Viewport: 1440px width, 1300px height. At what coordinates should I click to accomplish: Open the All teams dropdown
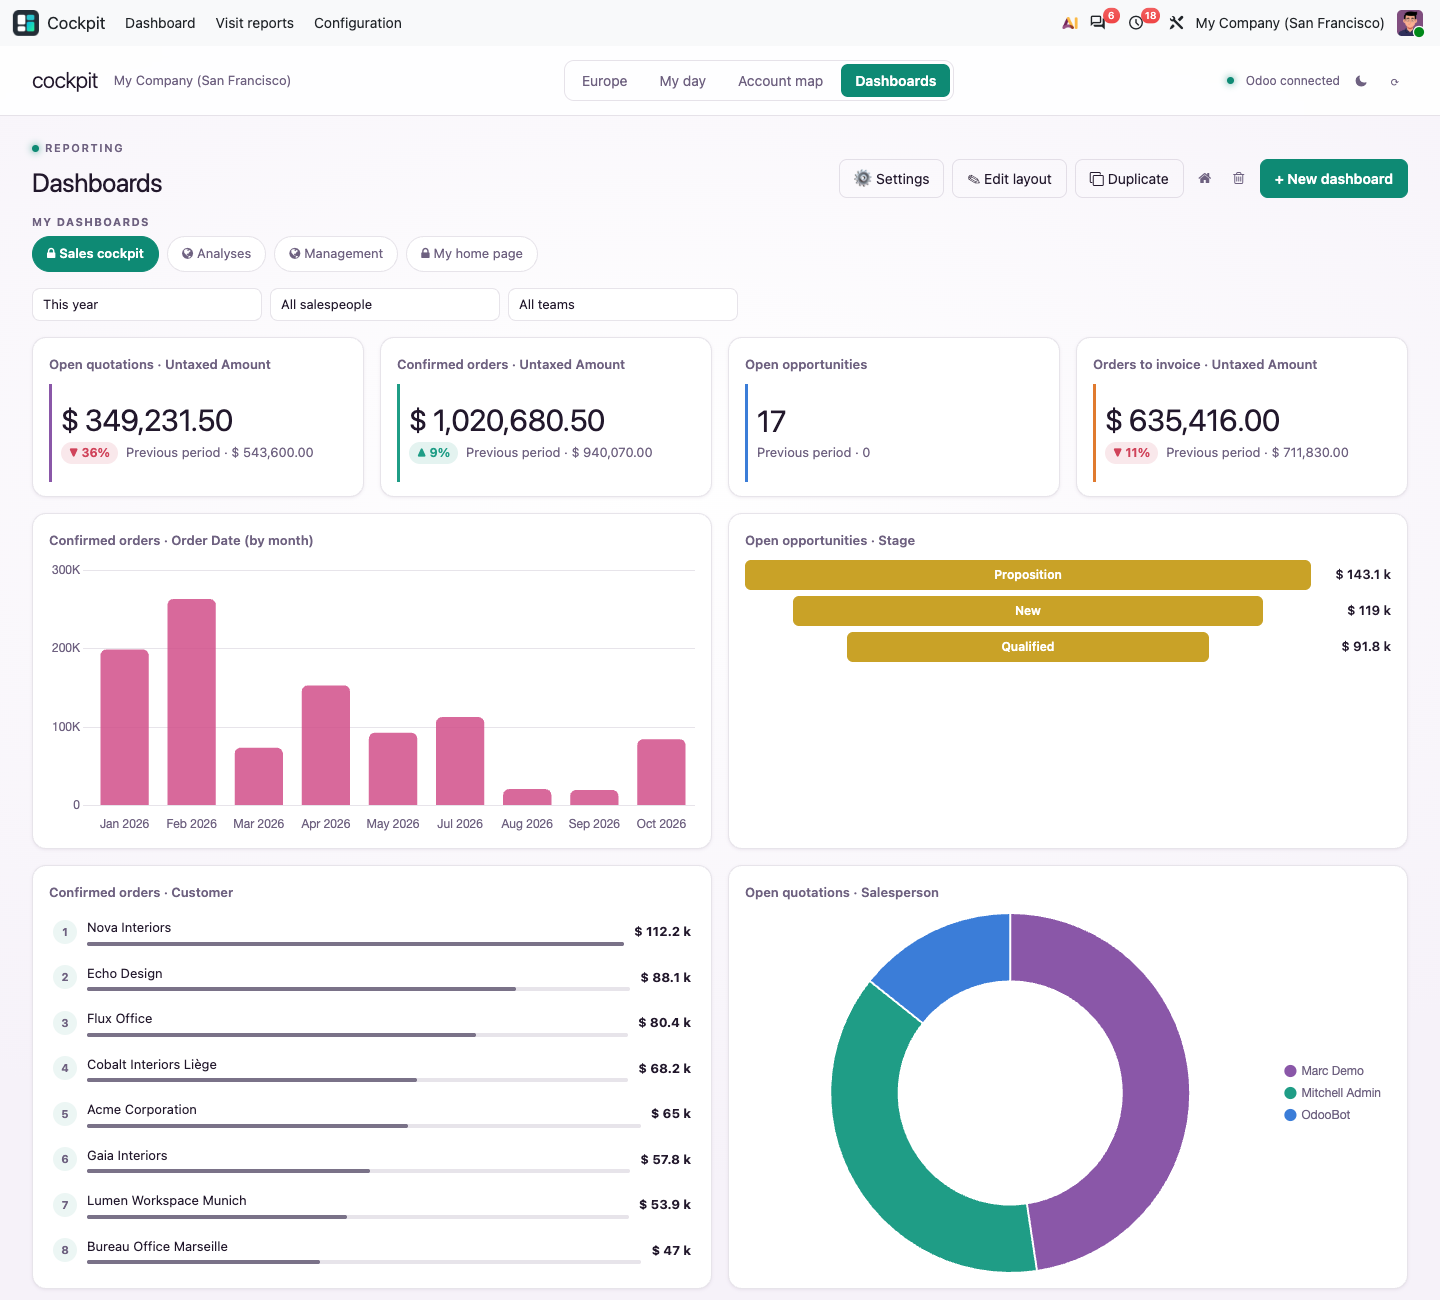click(x=623, y=305)
